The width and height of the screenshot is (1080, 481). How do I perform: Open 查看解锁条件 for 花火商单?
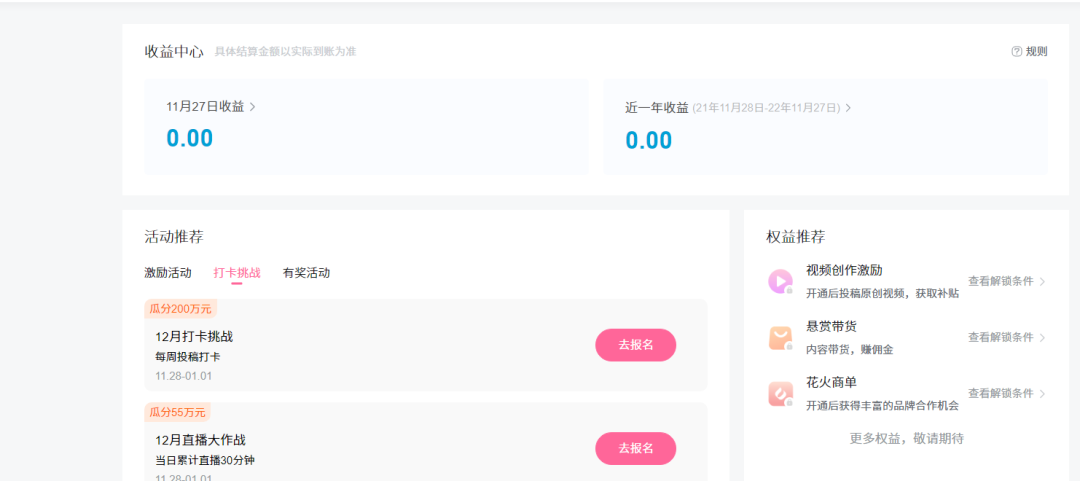1006,393
